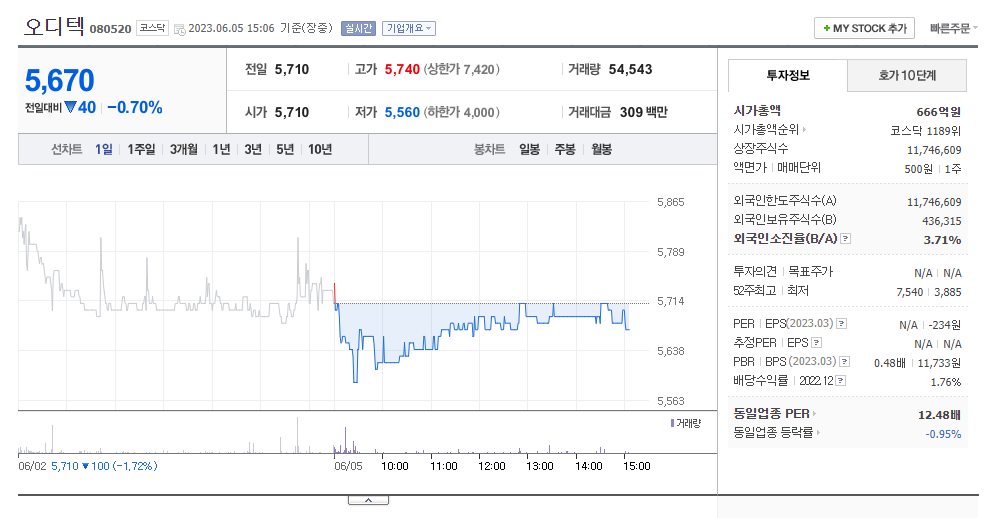
Task: Show the 일봉 daily candle chart
Action: pyautogui.click(x=529, y=149)
